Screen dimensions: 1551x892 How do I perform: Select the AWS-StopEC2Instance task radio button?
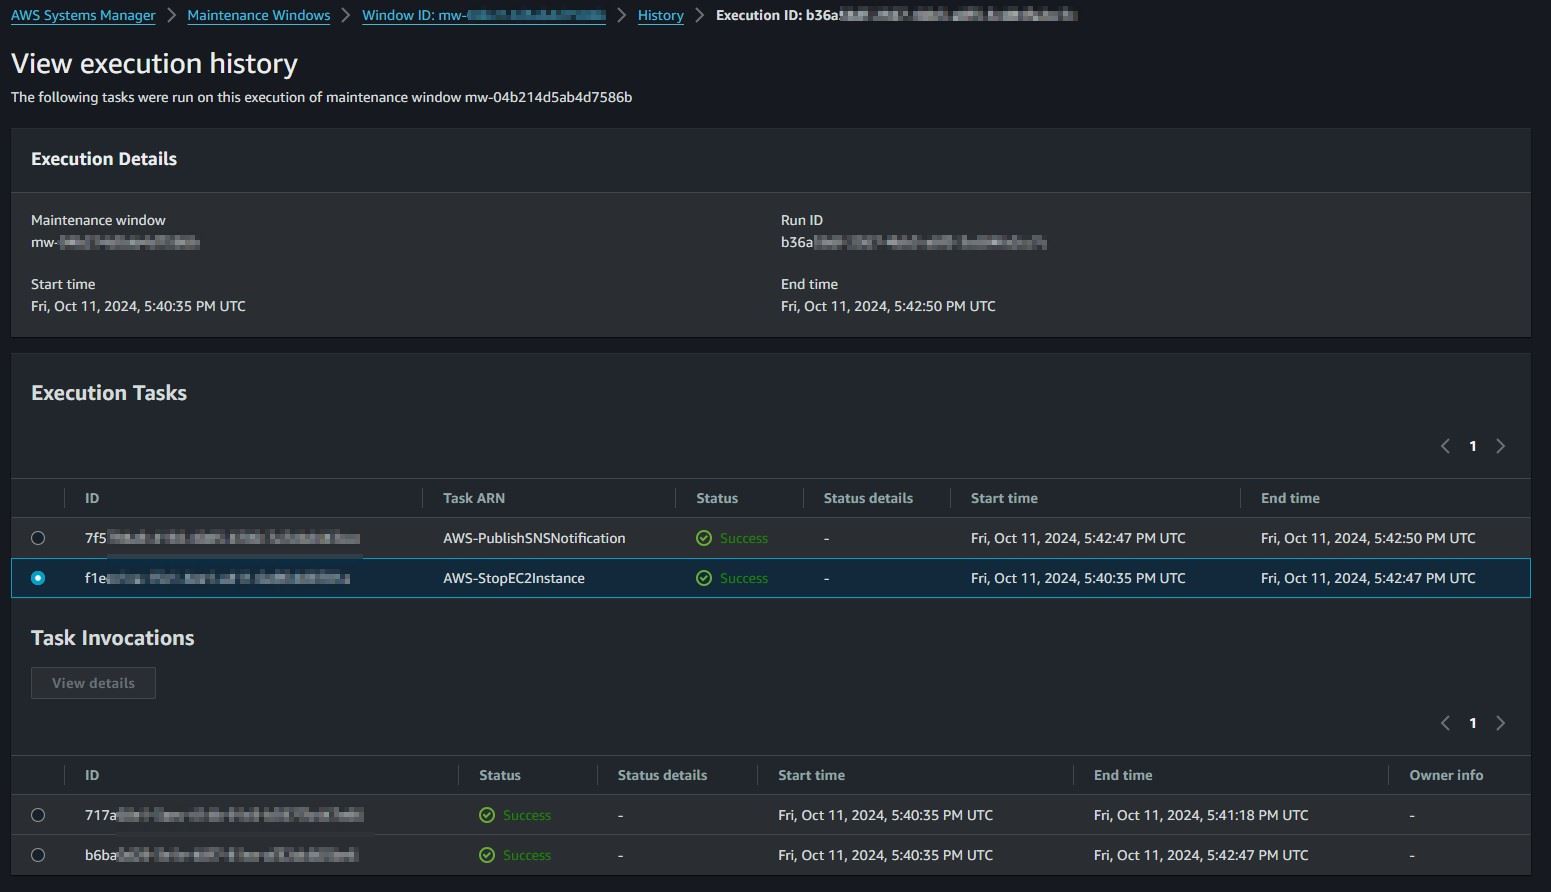click(x=38, y=578)
